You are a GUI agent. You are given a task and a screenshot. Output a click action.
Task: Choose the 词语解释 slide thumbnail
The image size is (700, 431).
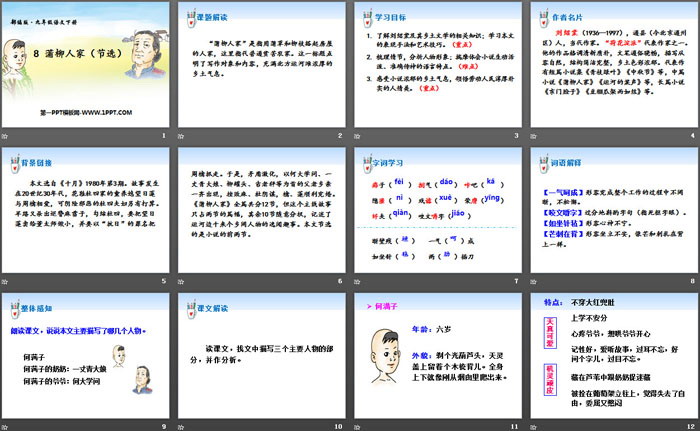[x=614, y=210]
